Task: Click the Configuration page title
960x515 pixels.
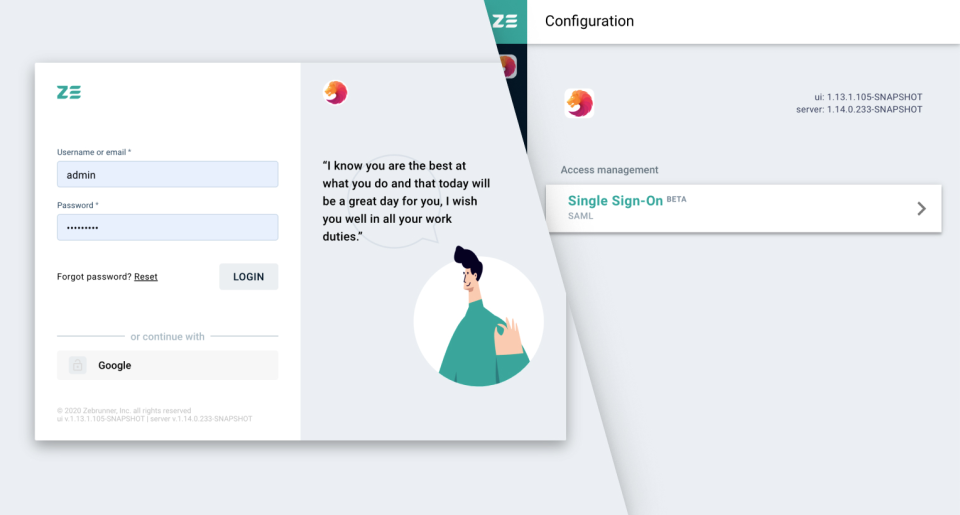Action: [x=589, y=21]
